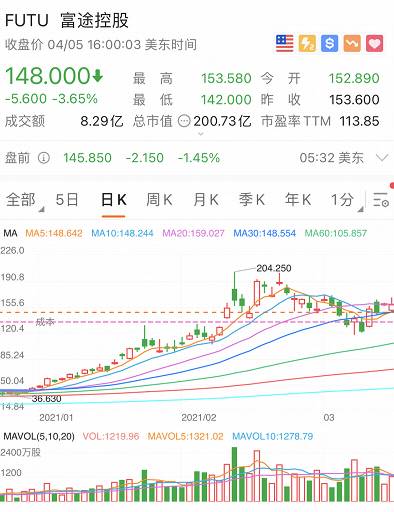Tap the pre-market change -1.45%
Image resolution: width=394 pixels, height=512 pixels.
click(199, 158)
